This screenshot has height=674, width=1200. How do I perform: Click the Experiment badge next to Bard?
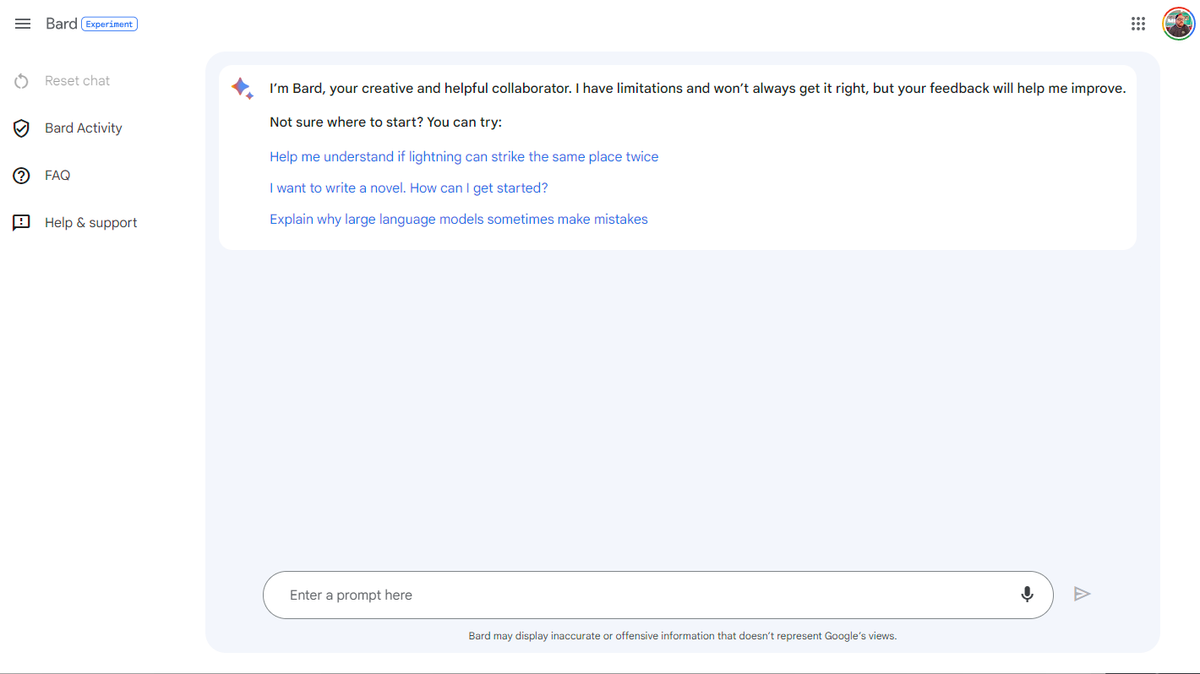[x=110, y=24]
